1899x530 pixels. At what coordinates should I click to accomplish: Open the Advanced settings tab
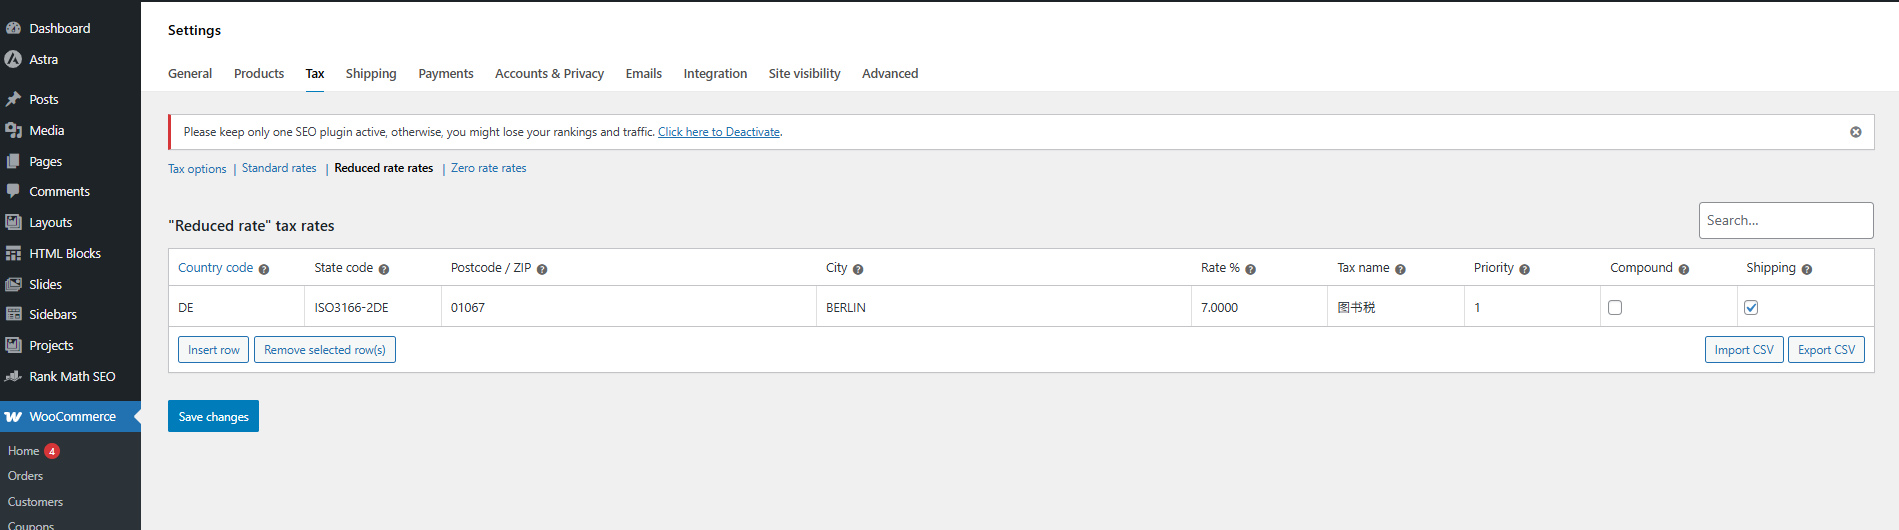click(x=890, y=74)
